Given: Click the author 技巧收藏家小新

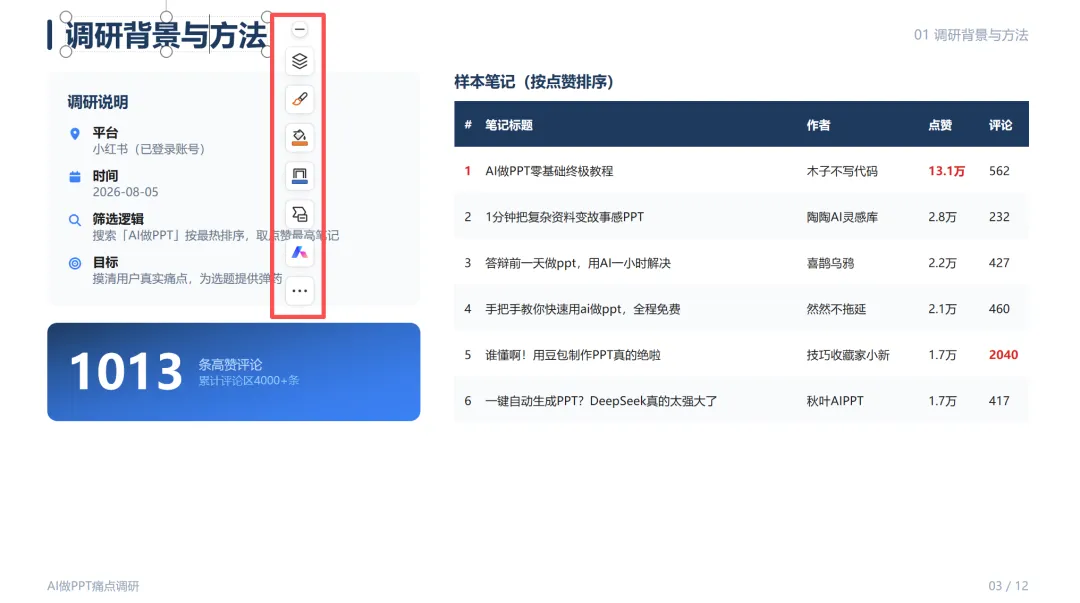Looking at the screenshot, I should (848, 355).
